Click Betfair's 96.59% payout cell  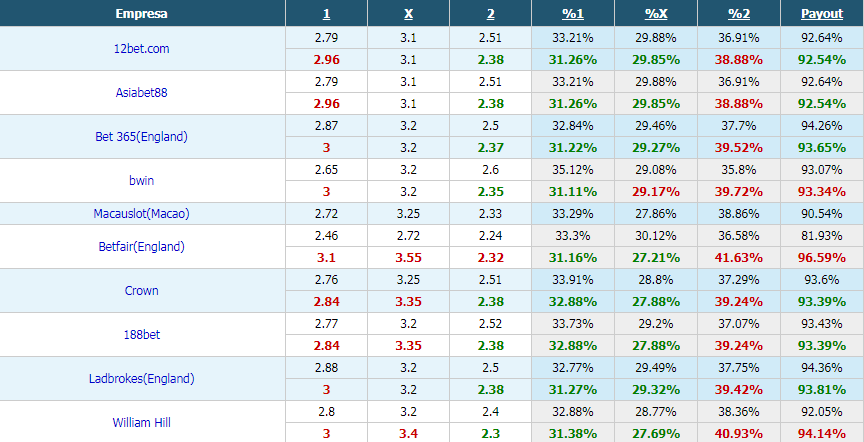(x=822, y=257)
